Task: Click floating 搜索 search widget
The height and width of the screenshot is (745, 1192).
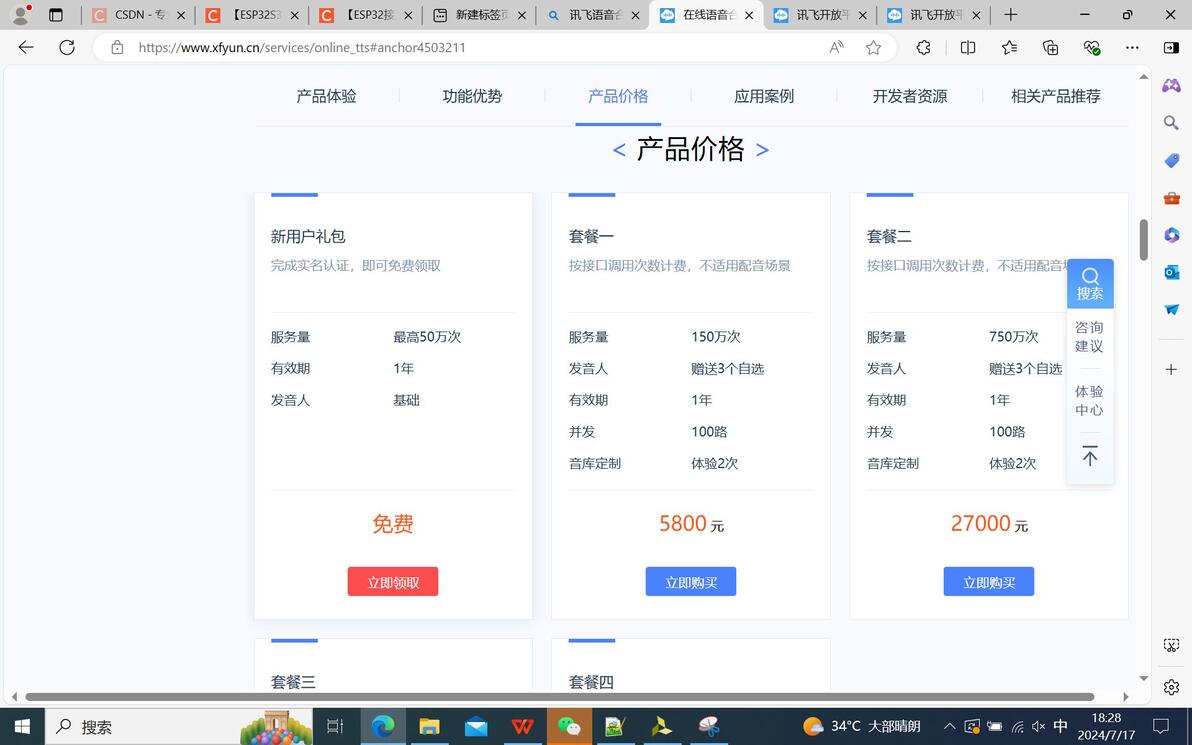Action: (1090, 284)
